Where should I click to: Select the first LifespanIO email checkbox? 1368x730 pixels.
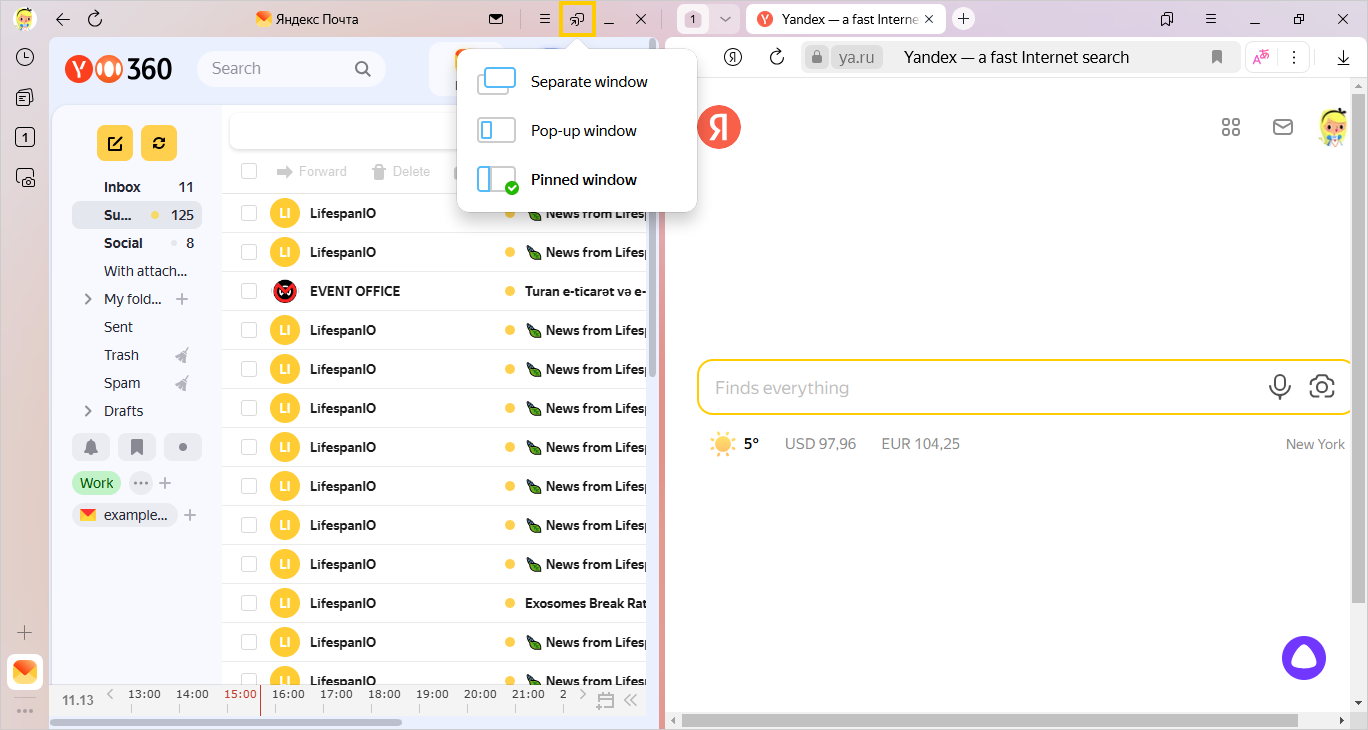[249, 213]
